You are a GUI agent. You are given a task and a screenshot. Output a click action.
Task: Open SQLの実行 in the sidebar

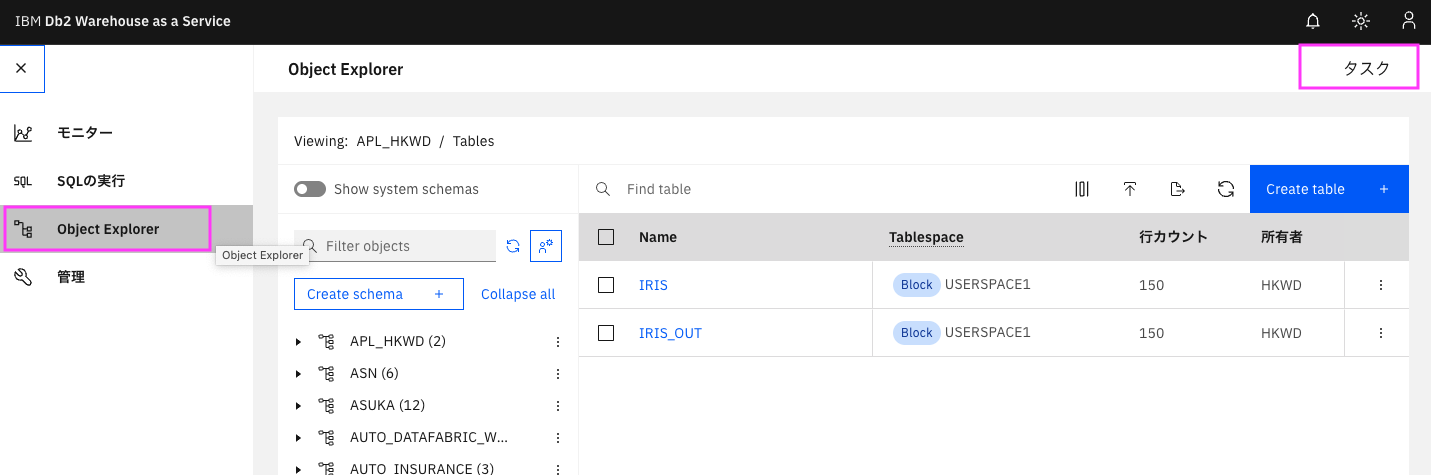point(90,181)
